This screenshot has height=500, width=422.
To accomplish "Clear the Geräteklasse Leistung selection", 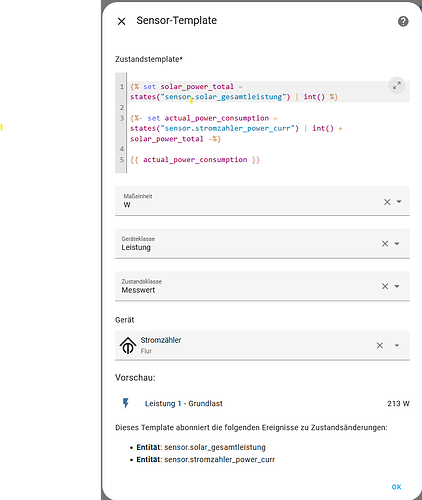I will [385, 244].
